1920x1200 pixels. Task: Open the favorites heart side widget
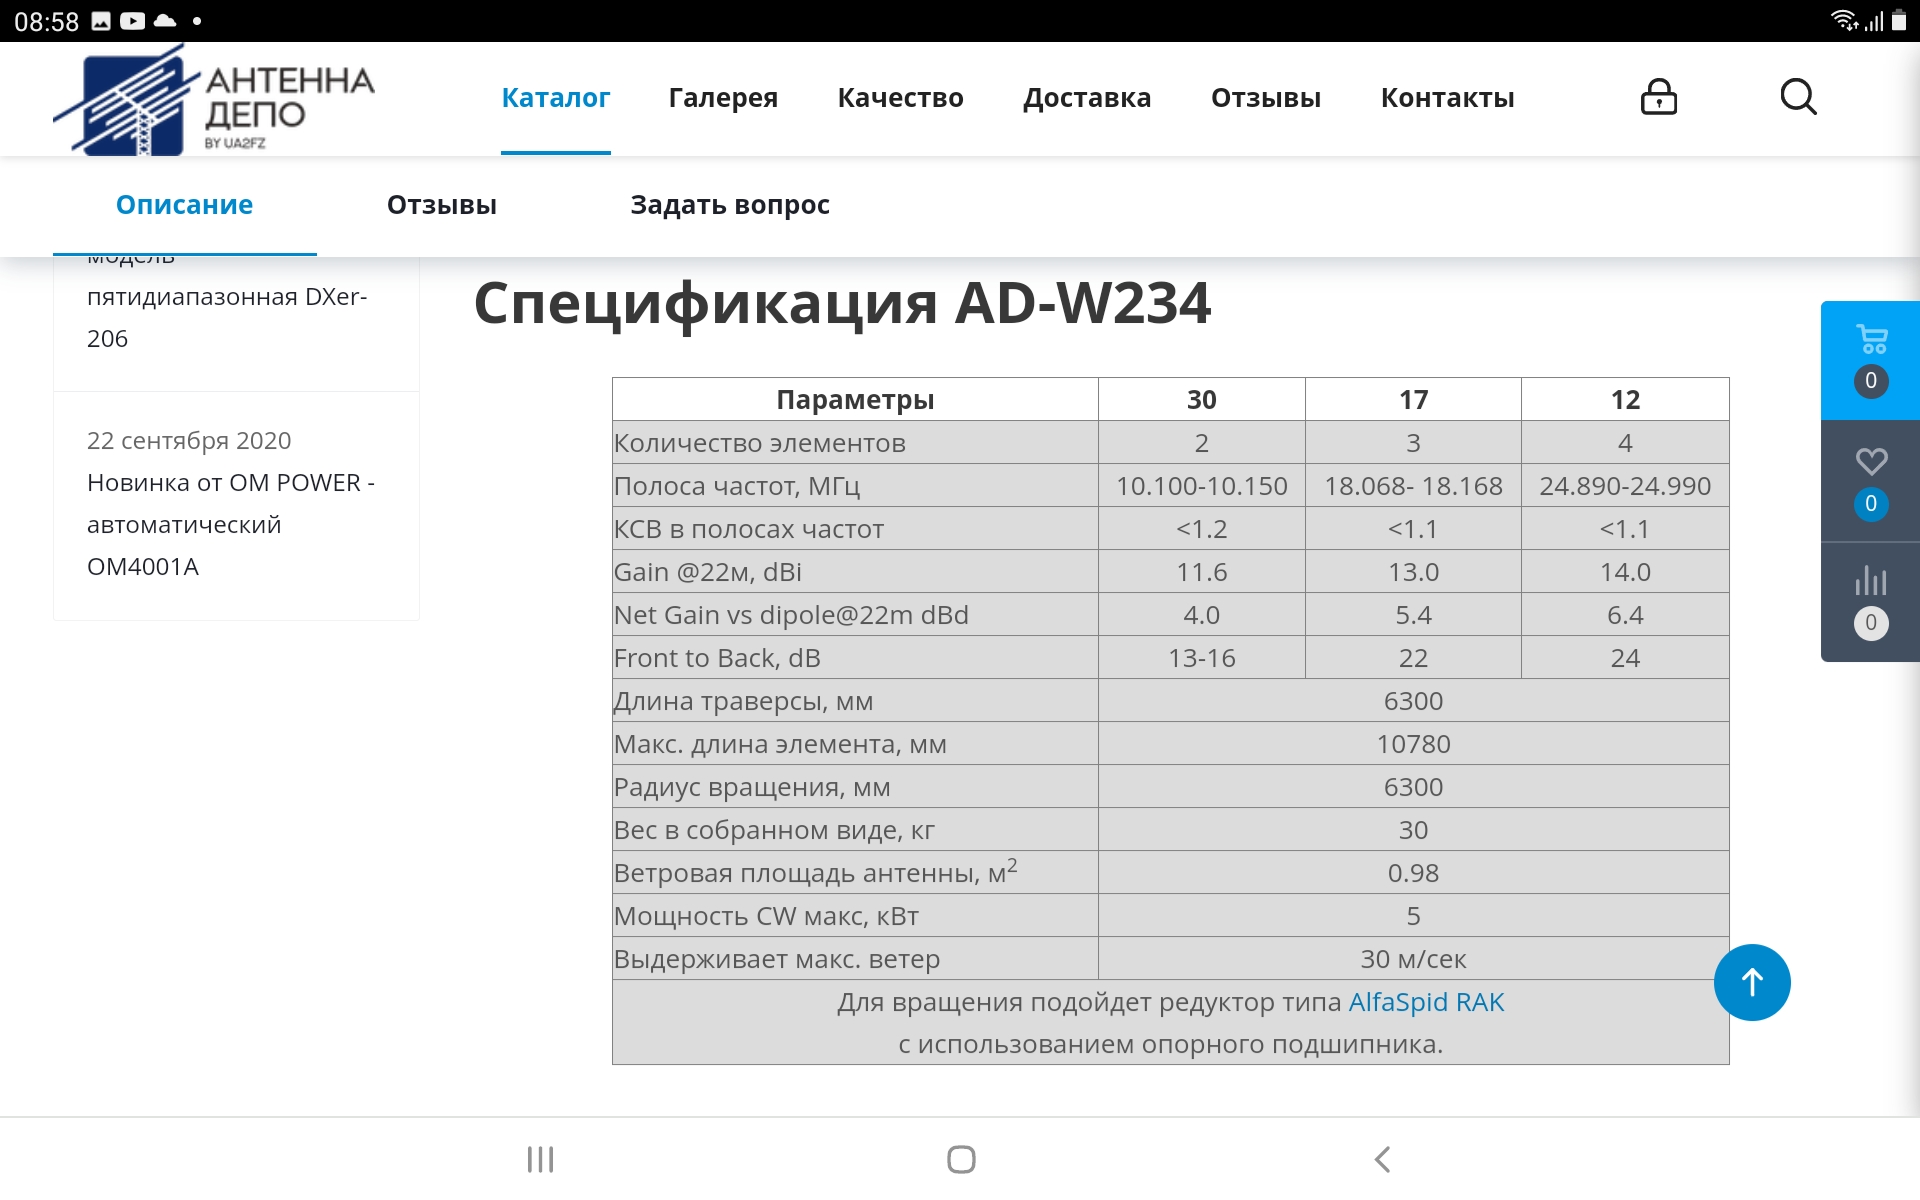pyautogui.click(x=1871, y=482)
